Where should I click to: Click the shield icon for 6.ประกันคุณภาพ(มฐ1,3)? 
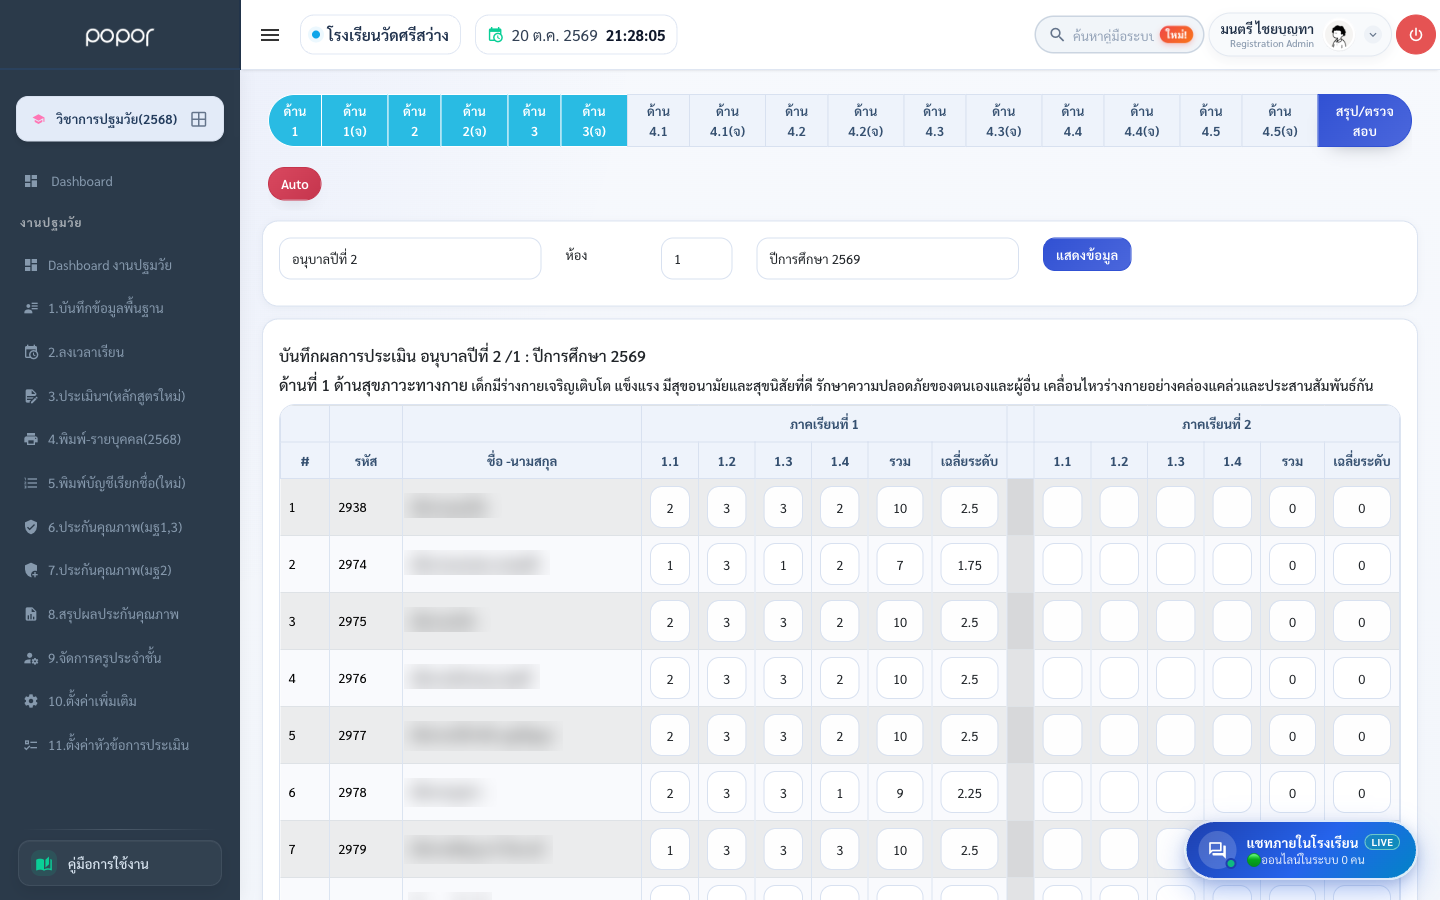click(x=31, y=527)
